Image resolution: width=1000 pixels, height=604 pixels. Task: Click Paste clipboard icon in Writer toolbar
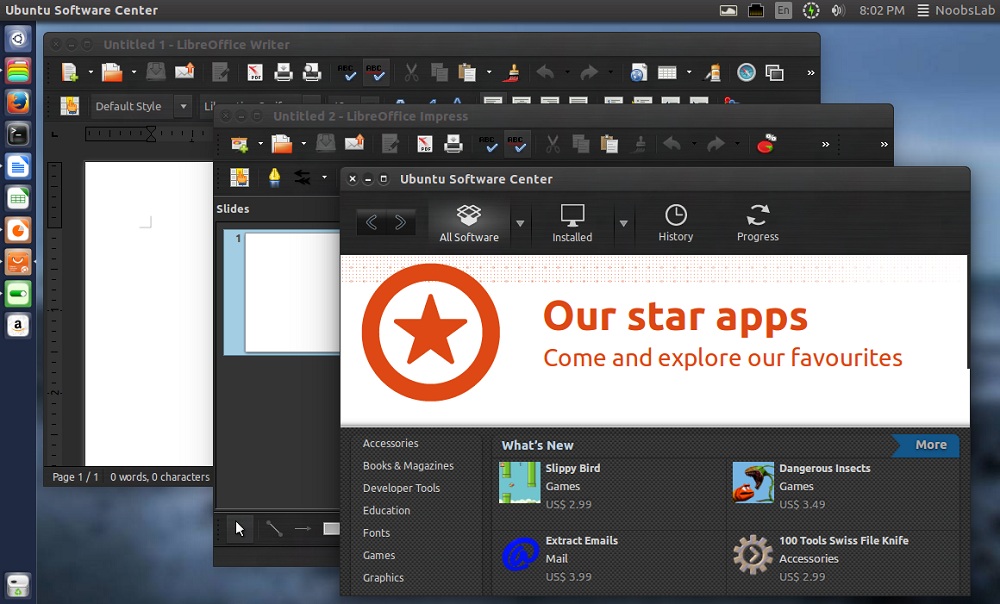click(x=467, y=72)
